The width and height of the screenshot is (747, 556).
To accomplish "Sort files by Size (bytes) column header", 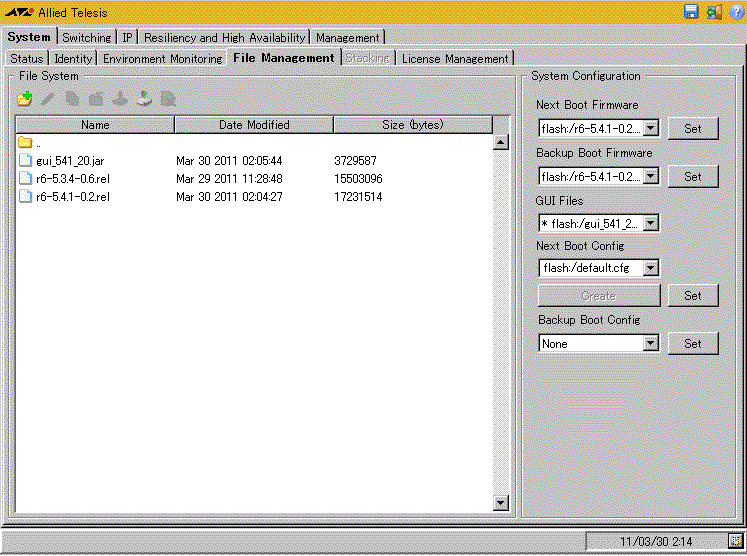I will pos(413,125).
